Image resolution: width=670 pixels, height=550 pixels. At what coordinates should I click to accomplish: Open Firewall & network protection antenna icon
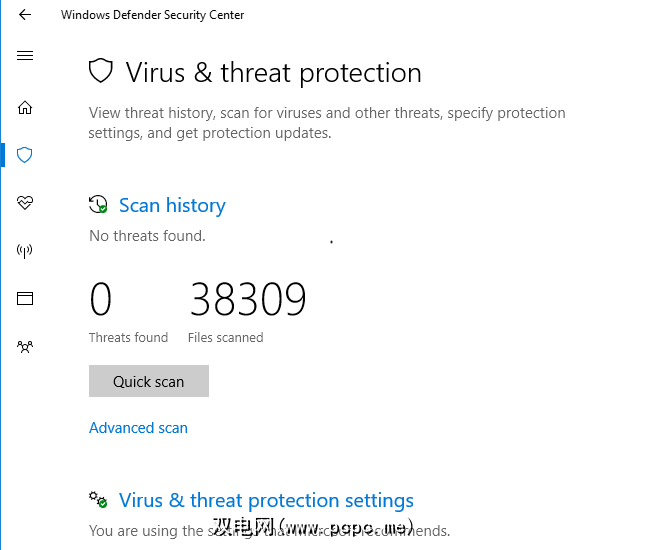click(x=25, y=251)
